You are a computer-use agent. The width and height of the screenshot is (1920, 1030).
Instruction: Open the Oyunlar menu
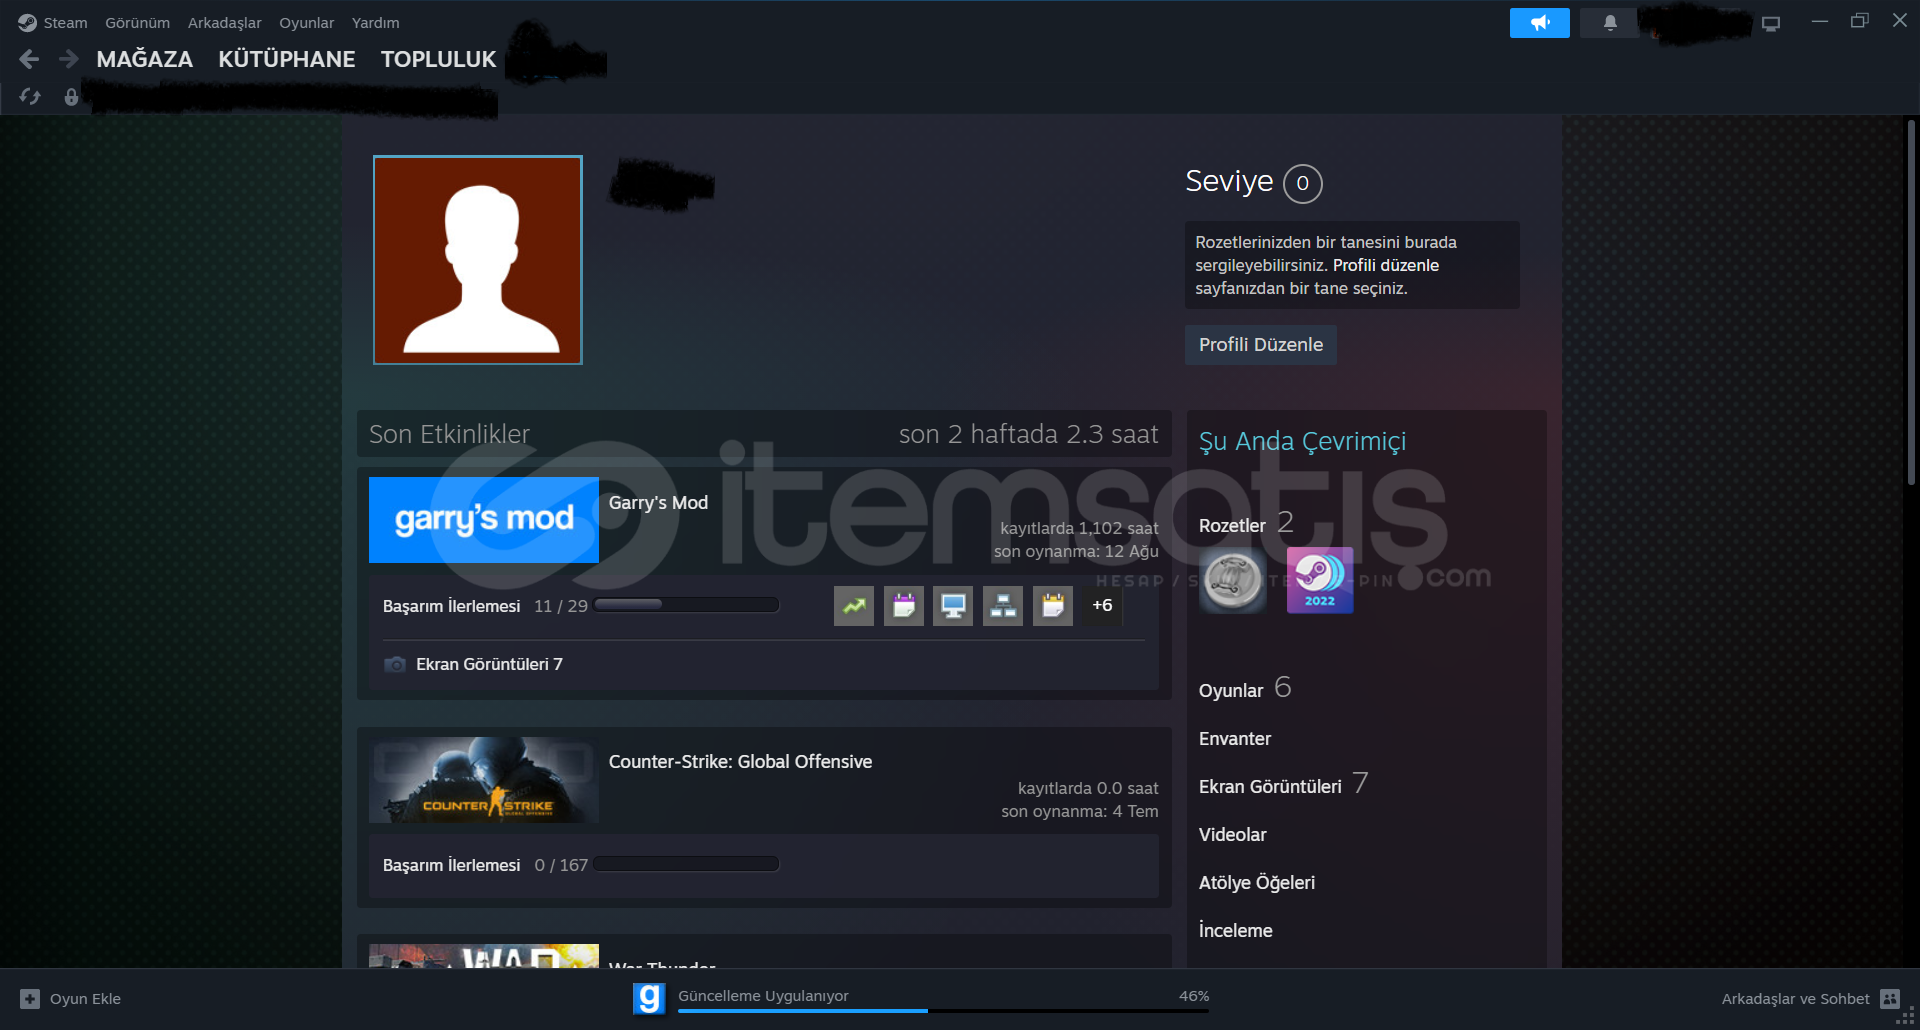pos(306,22)
